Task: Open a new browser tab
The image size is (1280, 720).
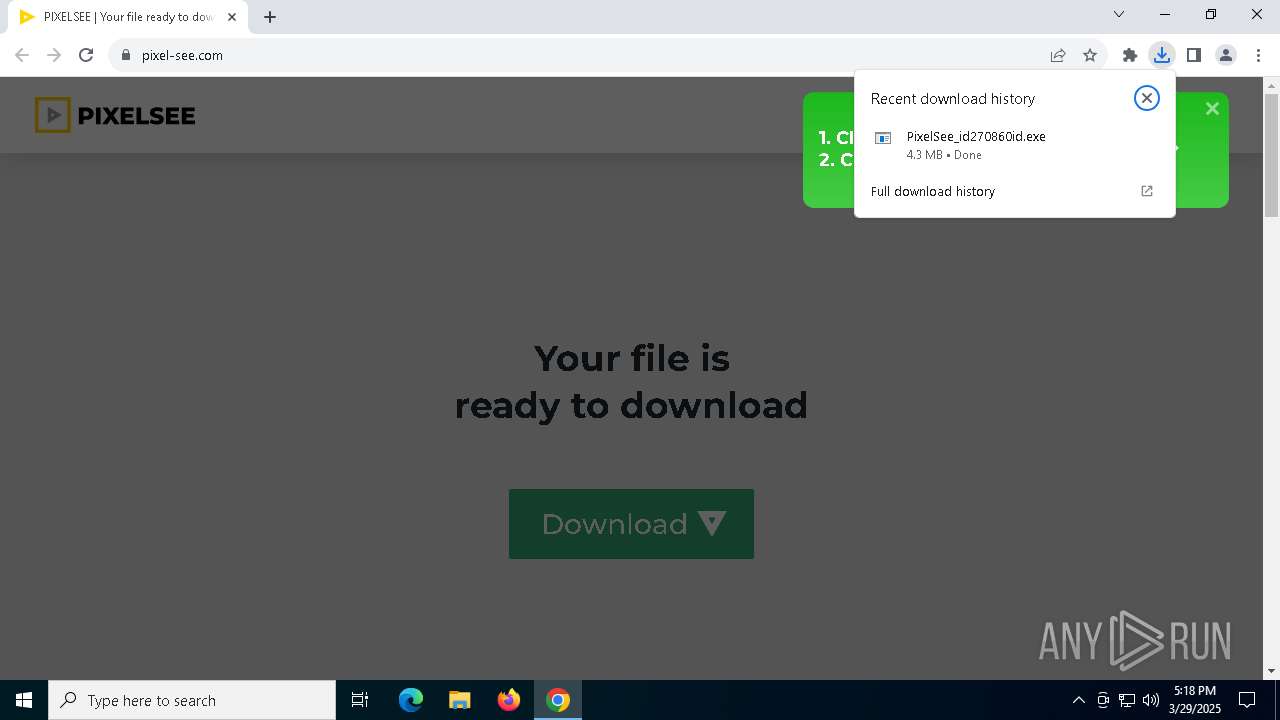Action: click(270, 17)
